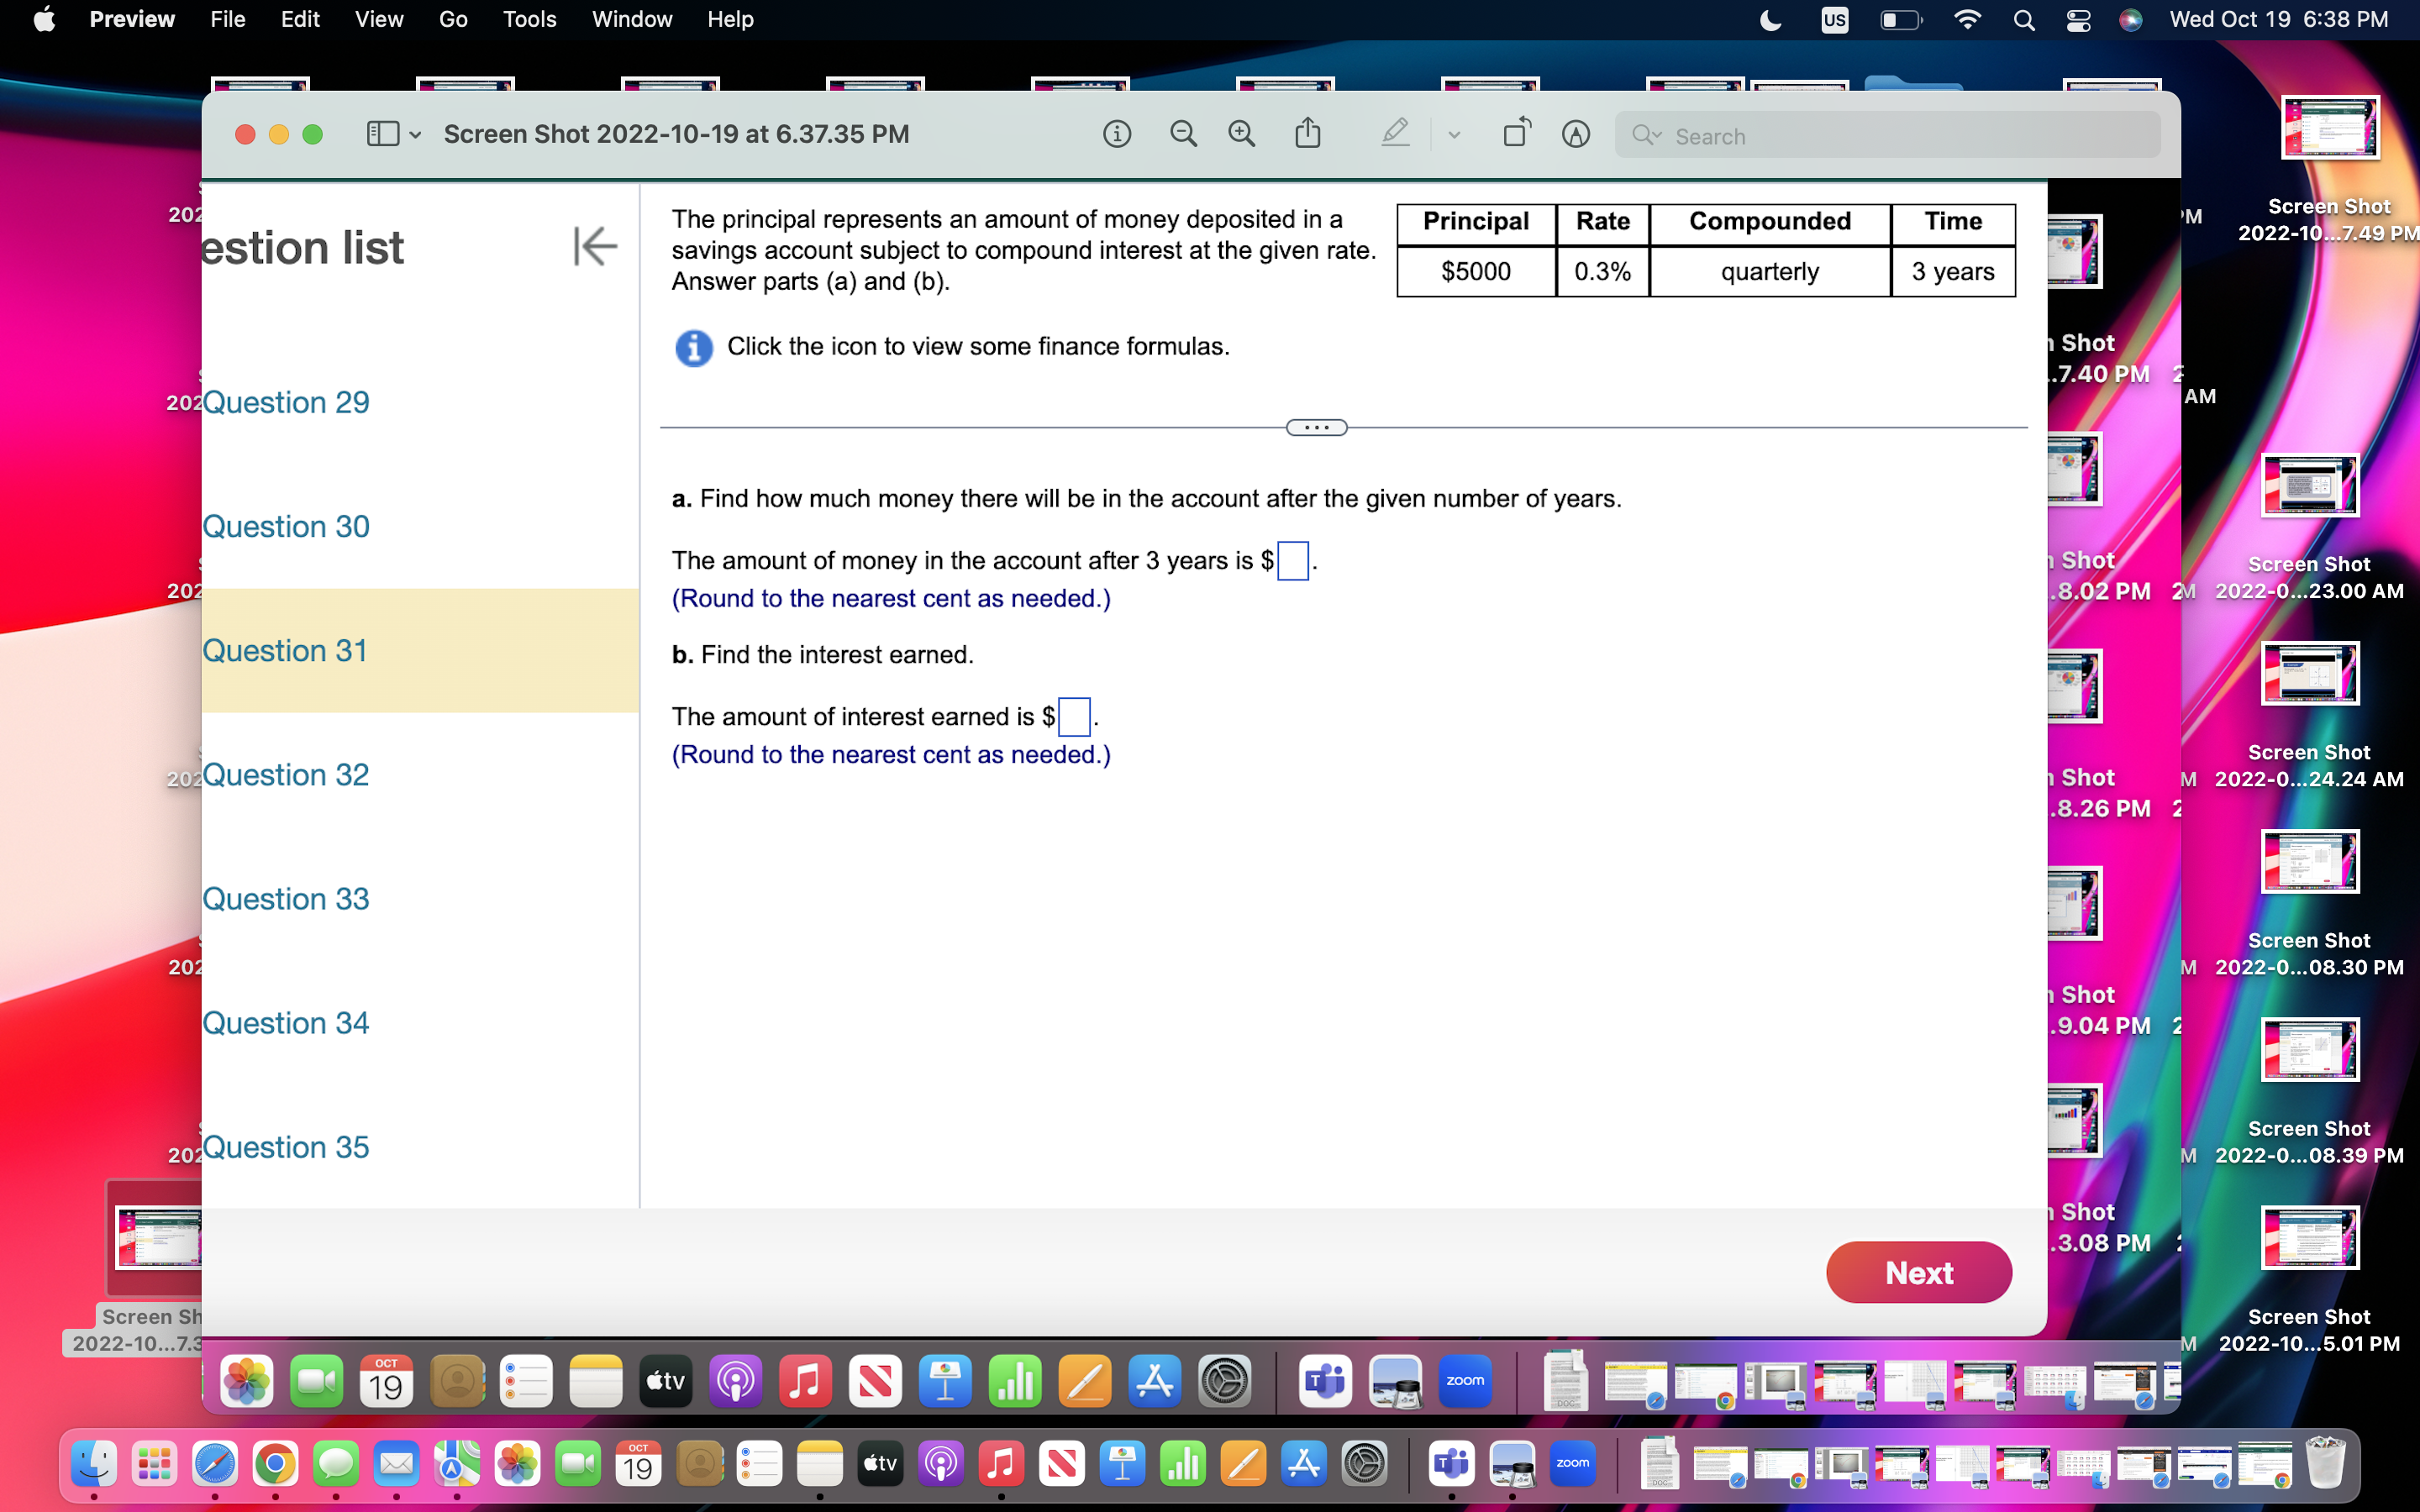Open Question 29 from the list
This screenshot has width=2420, height=1512.
(x=286, y=402)
